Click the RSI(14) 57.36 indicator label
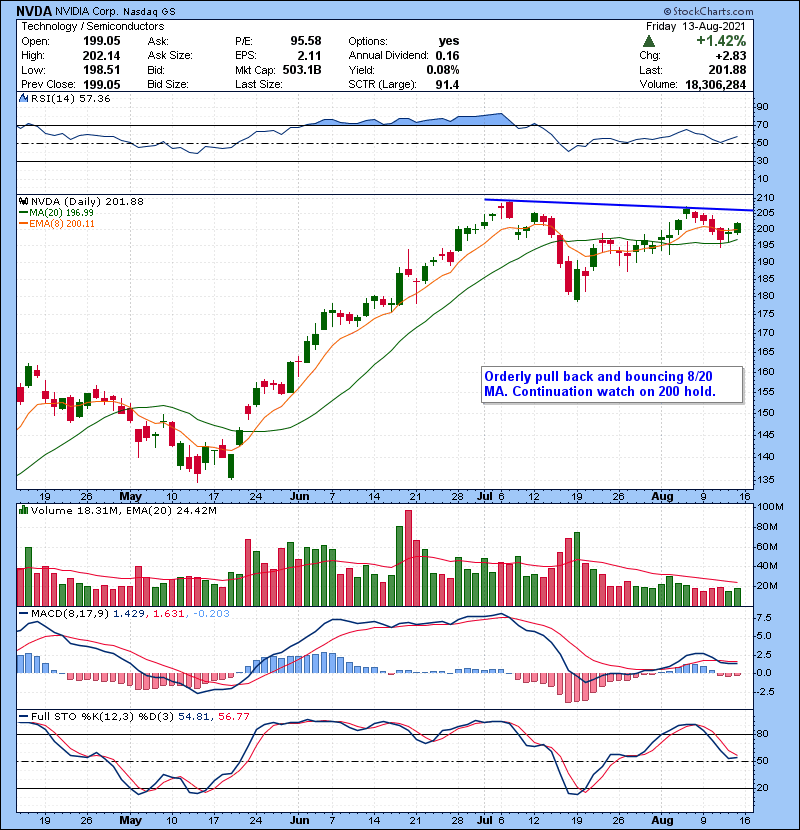800x830 pixels. click(x=70, y=98)
